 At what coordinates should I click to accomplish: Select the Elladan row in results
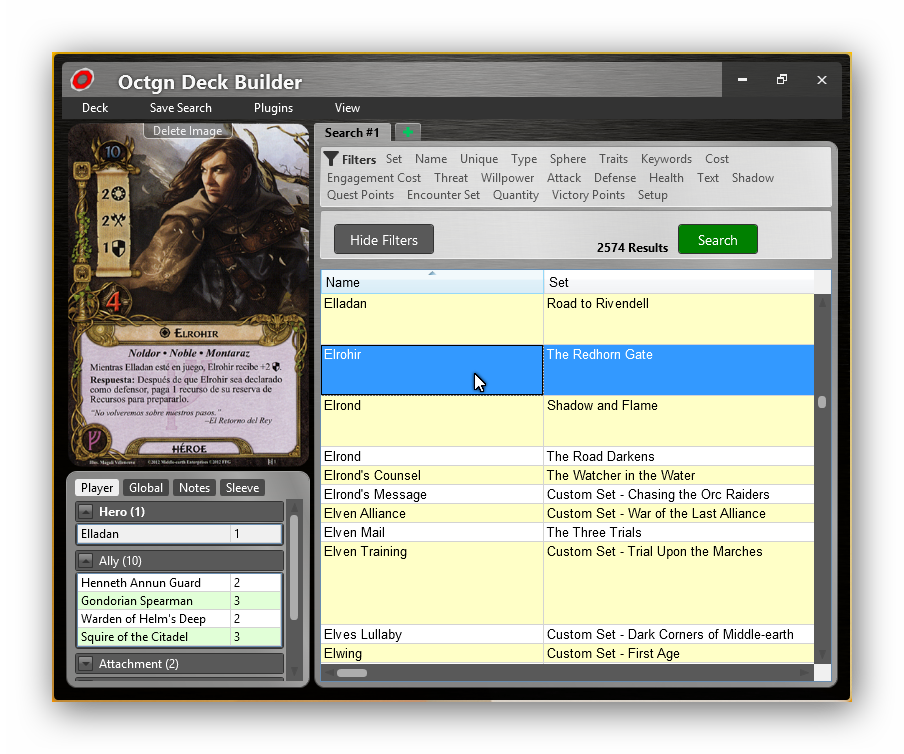tap(567, 319)
